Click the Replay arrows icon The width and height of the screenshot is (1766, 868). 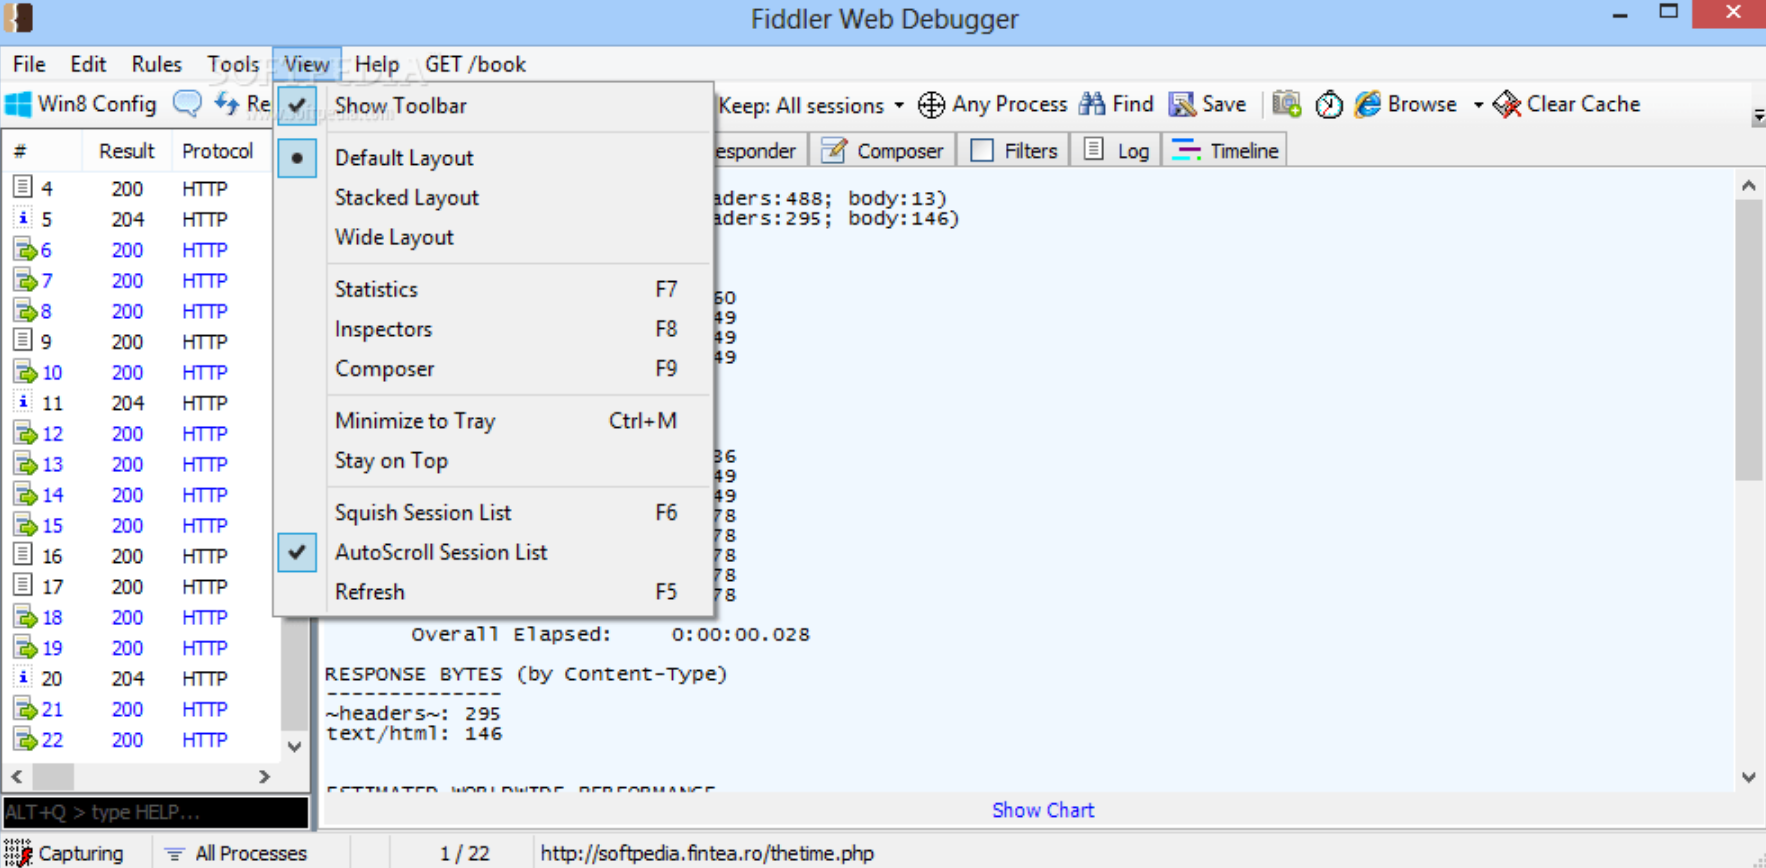click(228, 103)
